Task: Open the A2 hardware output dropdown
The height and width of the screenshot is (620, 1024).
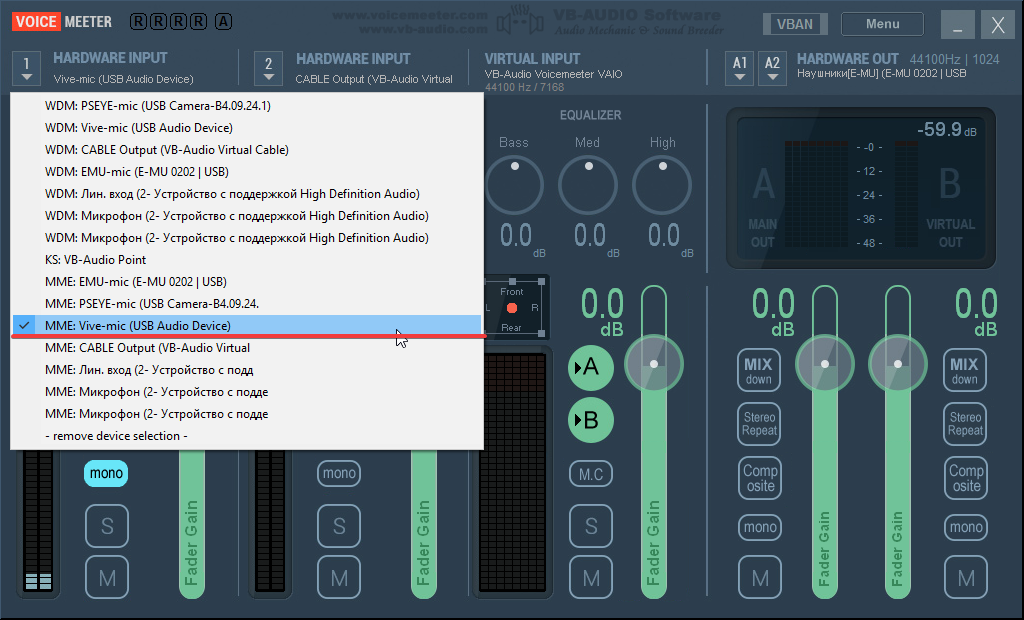Action: tap(772, 68)
